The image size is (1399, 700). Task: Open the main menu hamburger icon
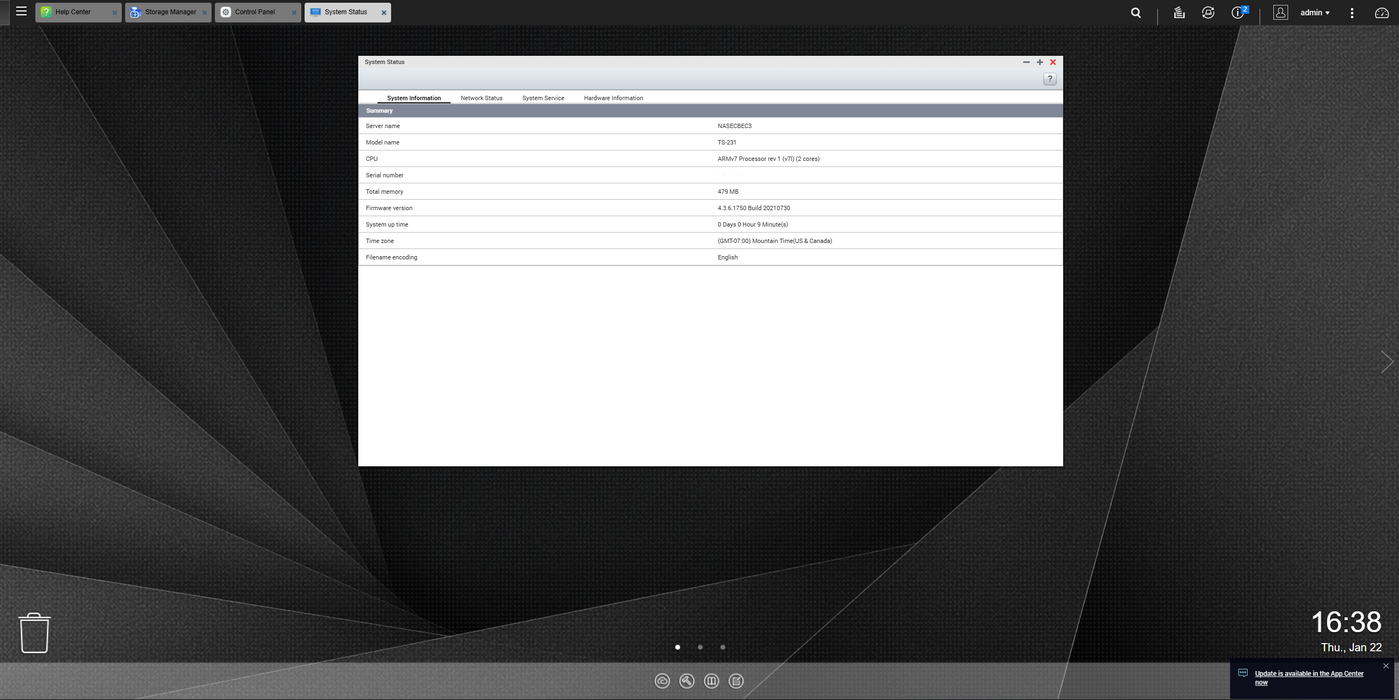click(21, 12)
